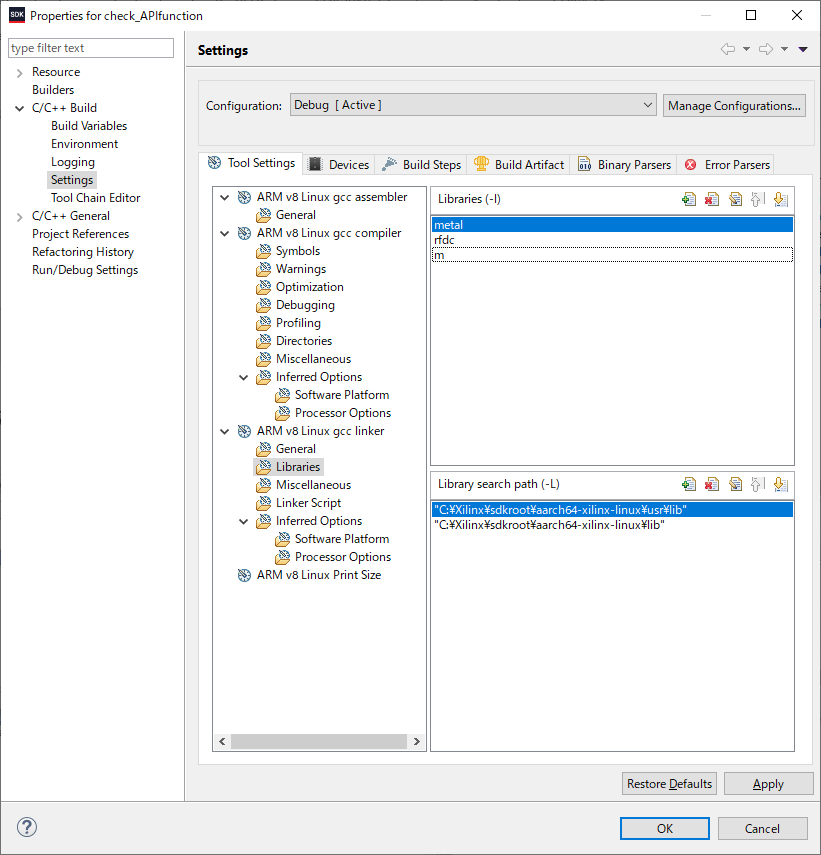Select the aarch64-xilinx-linux¥usr¥lib search path

[x=612, y=510]
